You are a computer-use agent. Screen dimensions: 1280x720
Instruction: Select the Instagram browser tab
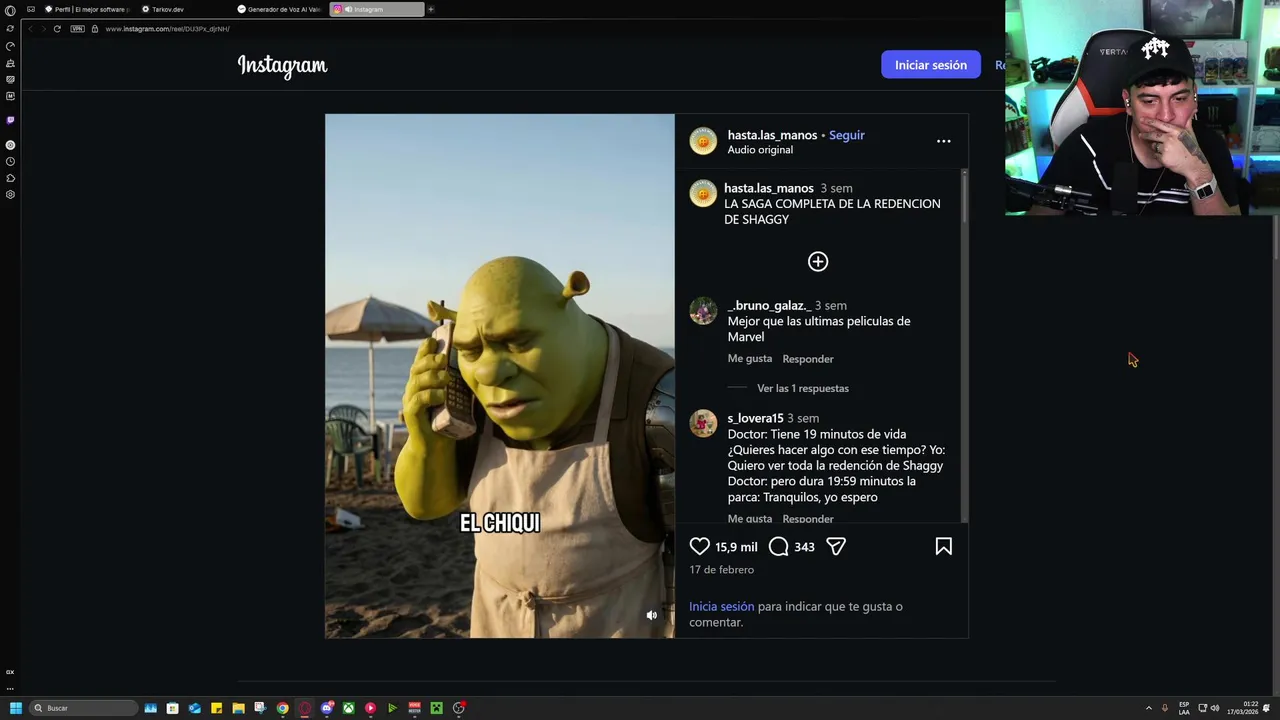tap(377, 9)
